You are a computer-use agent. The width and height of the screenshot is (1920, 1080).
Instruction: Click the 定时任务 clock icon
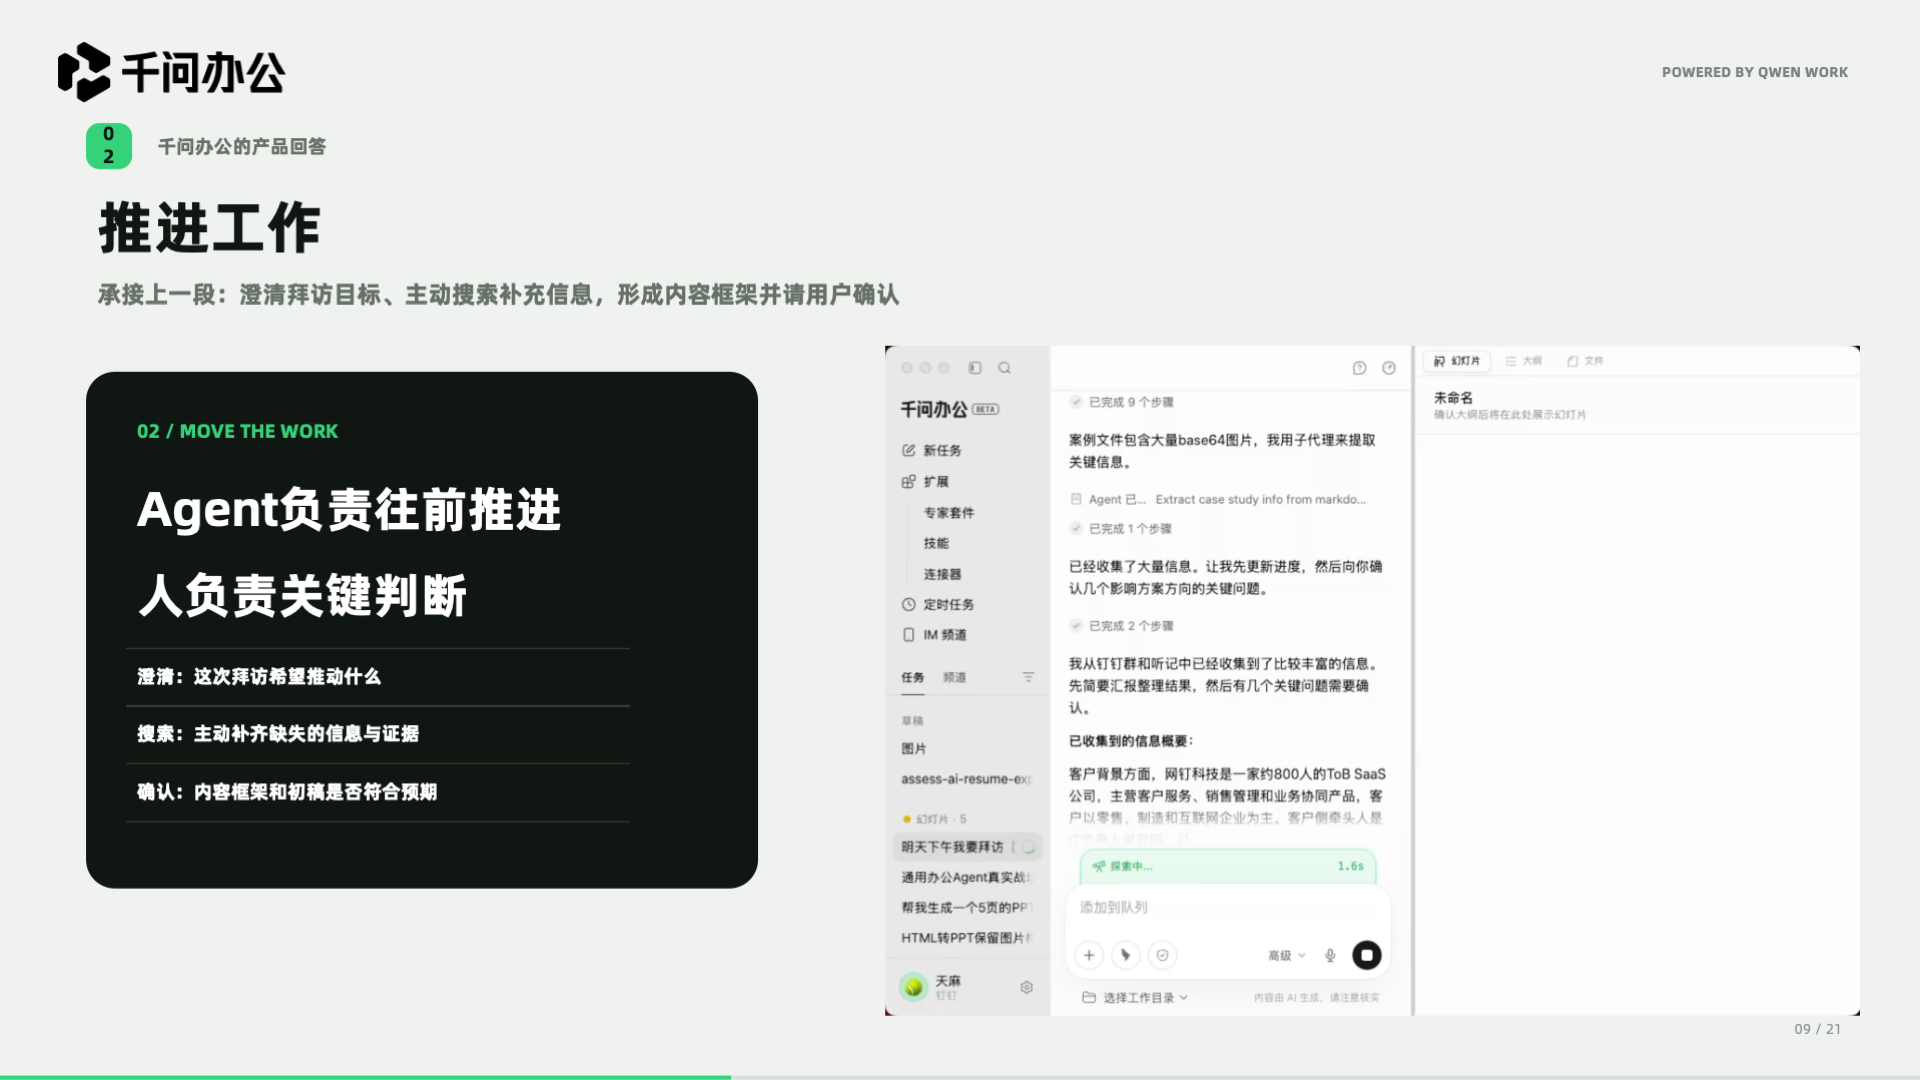coord(908,604)
